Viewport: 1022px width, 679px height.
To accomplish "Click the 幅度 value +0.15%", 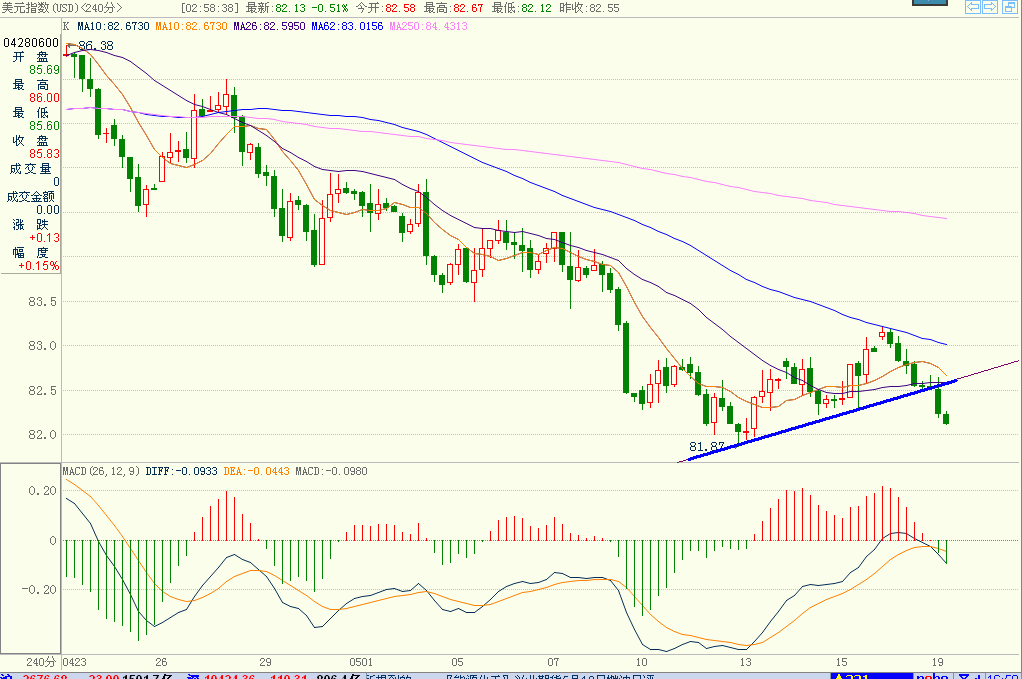I will pyautogui.click(x=38, y=266).
